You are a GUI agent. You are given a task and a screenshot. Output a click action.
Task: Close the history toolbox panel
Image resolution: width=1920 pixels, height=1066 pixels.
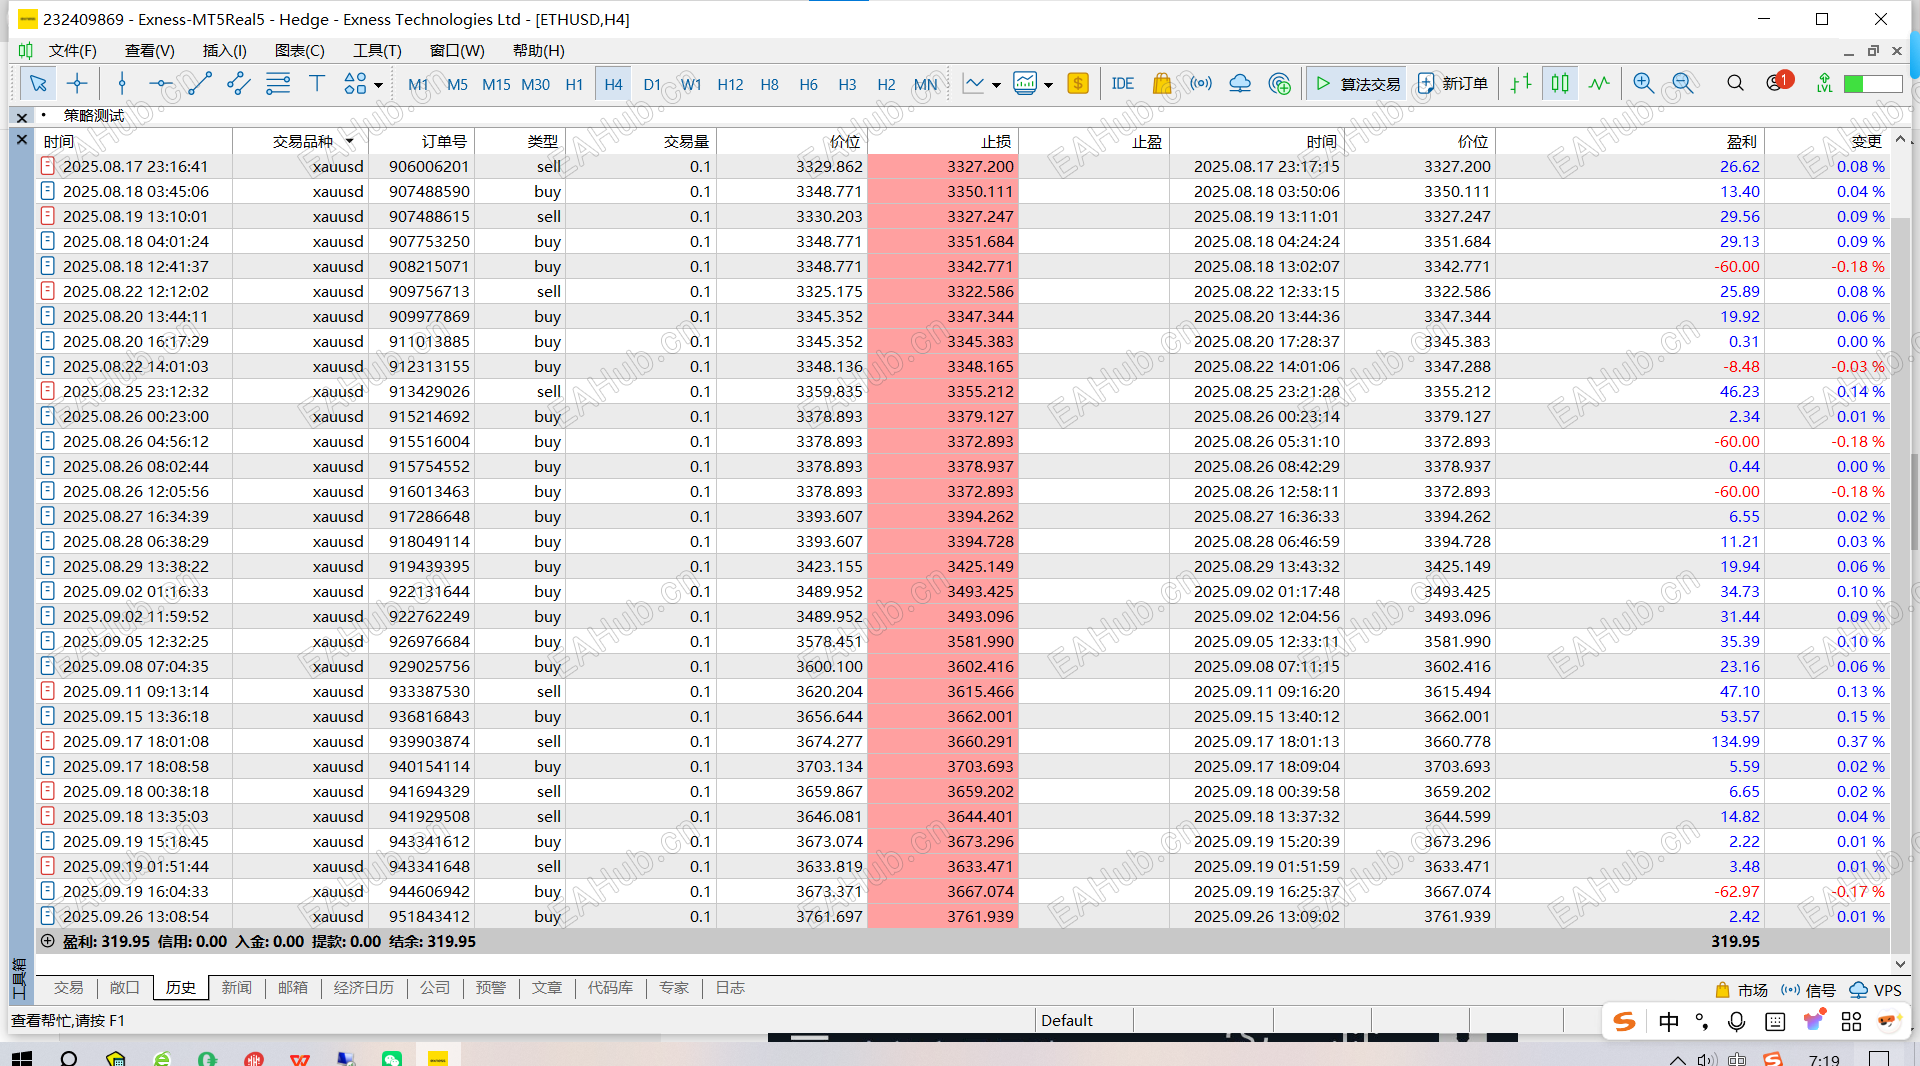coord(22,140)
